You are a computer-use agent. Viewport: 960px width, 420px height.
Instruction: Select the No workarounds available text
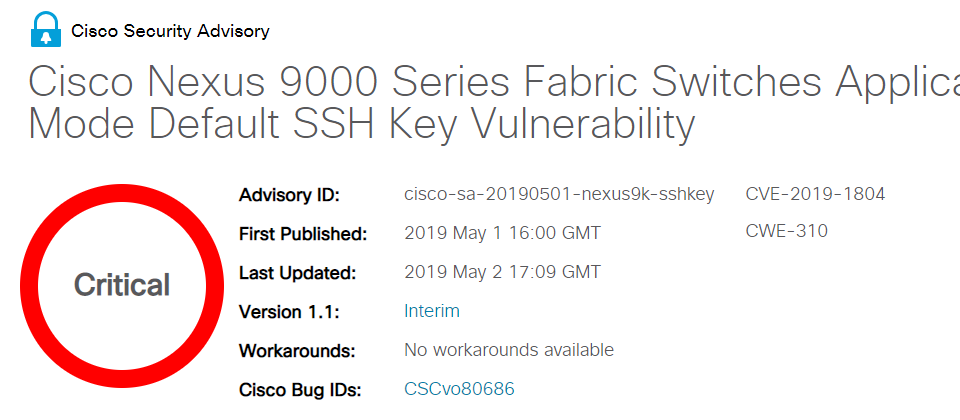point(509,350)
